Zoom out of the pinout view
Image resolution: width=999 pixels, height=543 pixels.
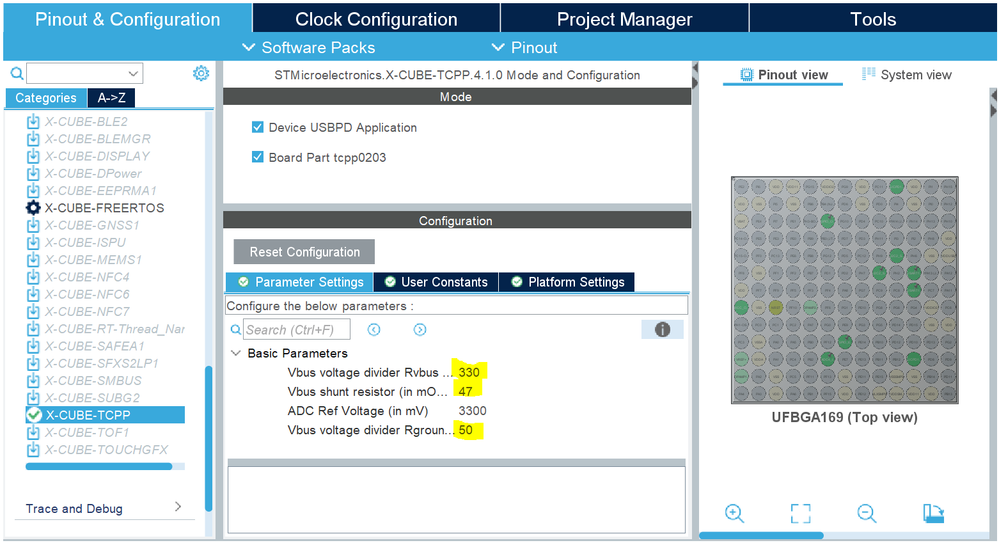point(866,513)
